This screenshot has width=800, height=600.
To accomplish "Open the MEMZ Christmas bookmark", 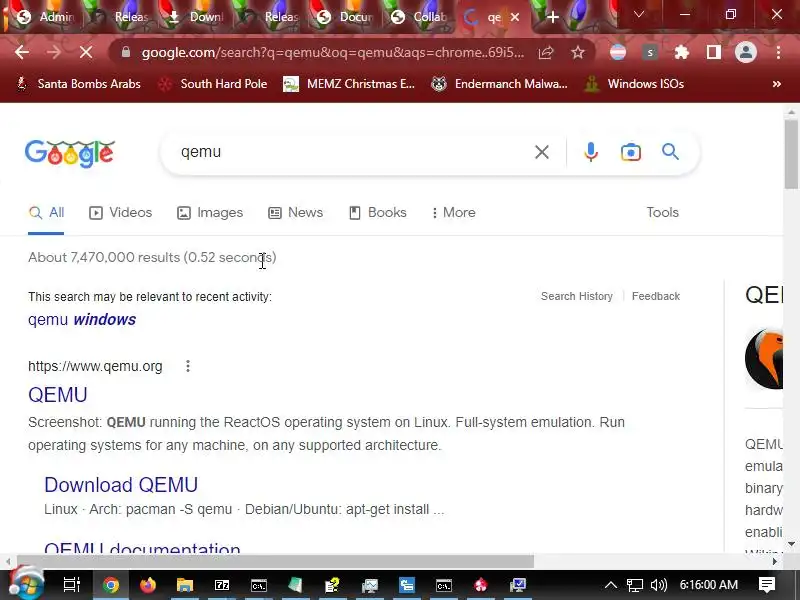I will click(349, 84).
